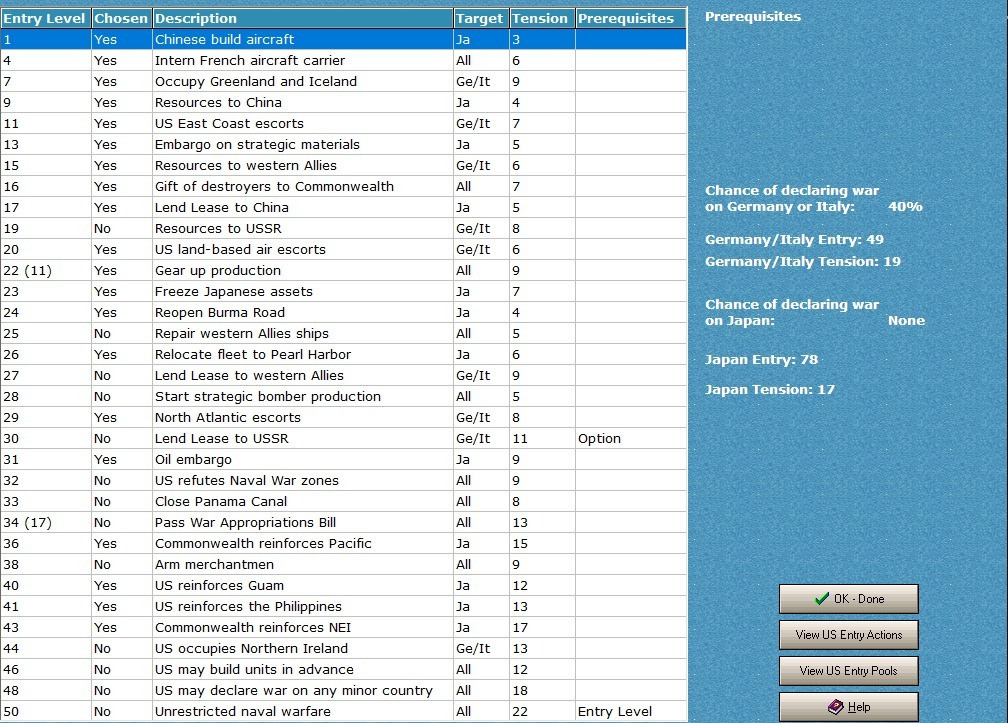Click the Tension column header

542,19
